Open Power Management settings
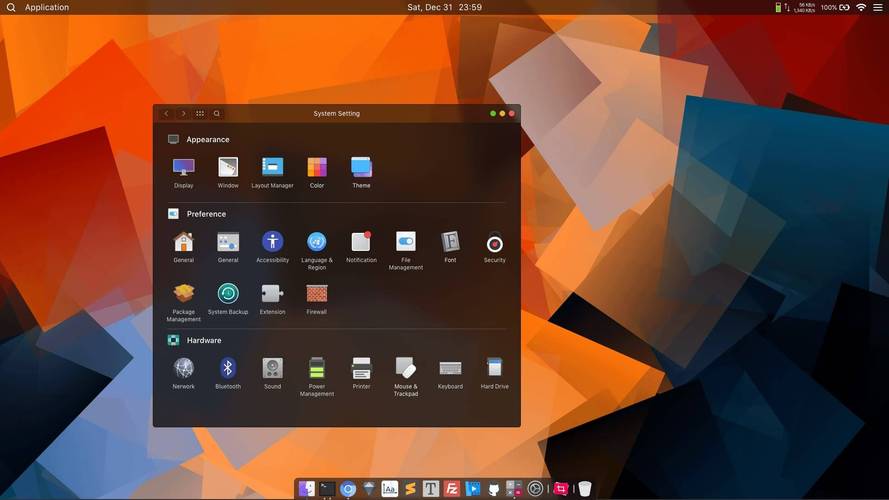This screenshot has width=889, height=500. point(316,377)
